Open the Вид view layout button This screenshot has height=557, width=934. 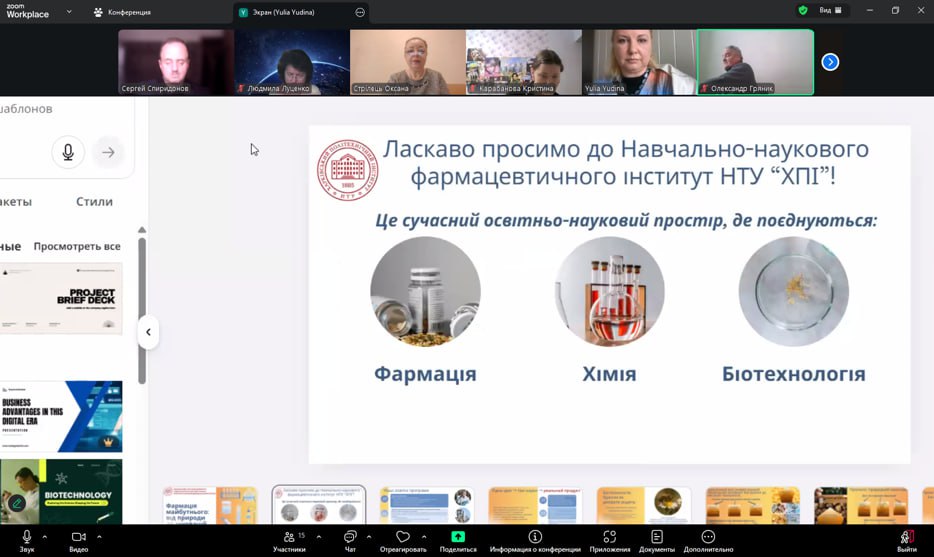pyautogui.click(x=831, y=11)
